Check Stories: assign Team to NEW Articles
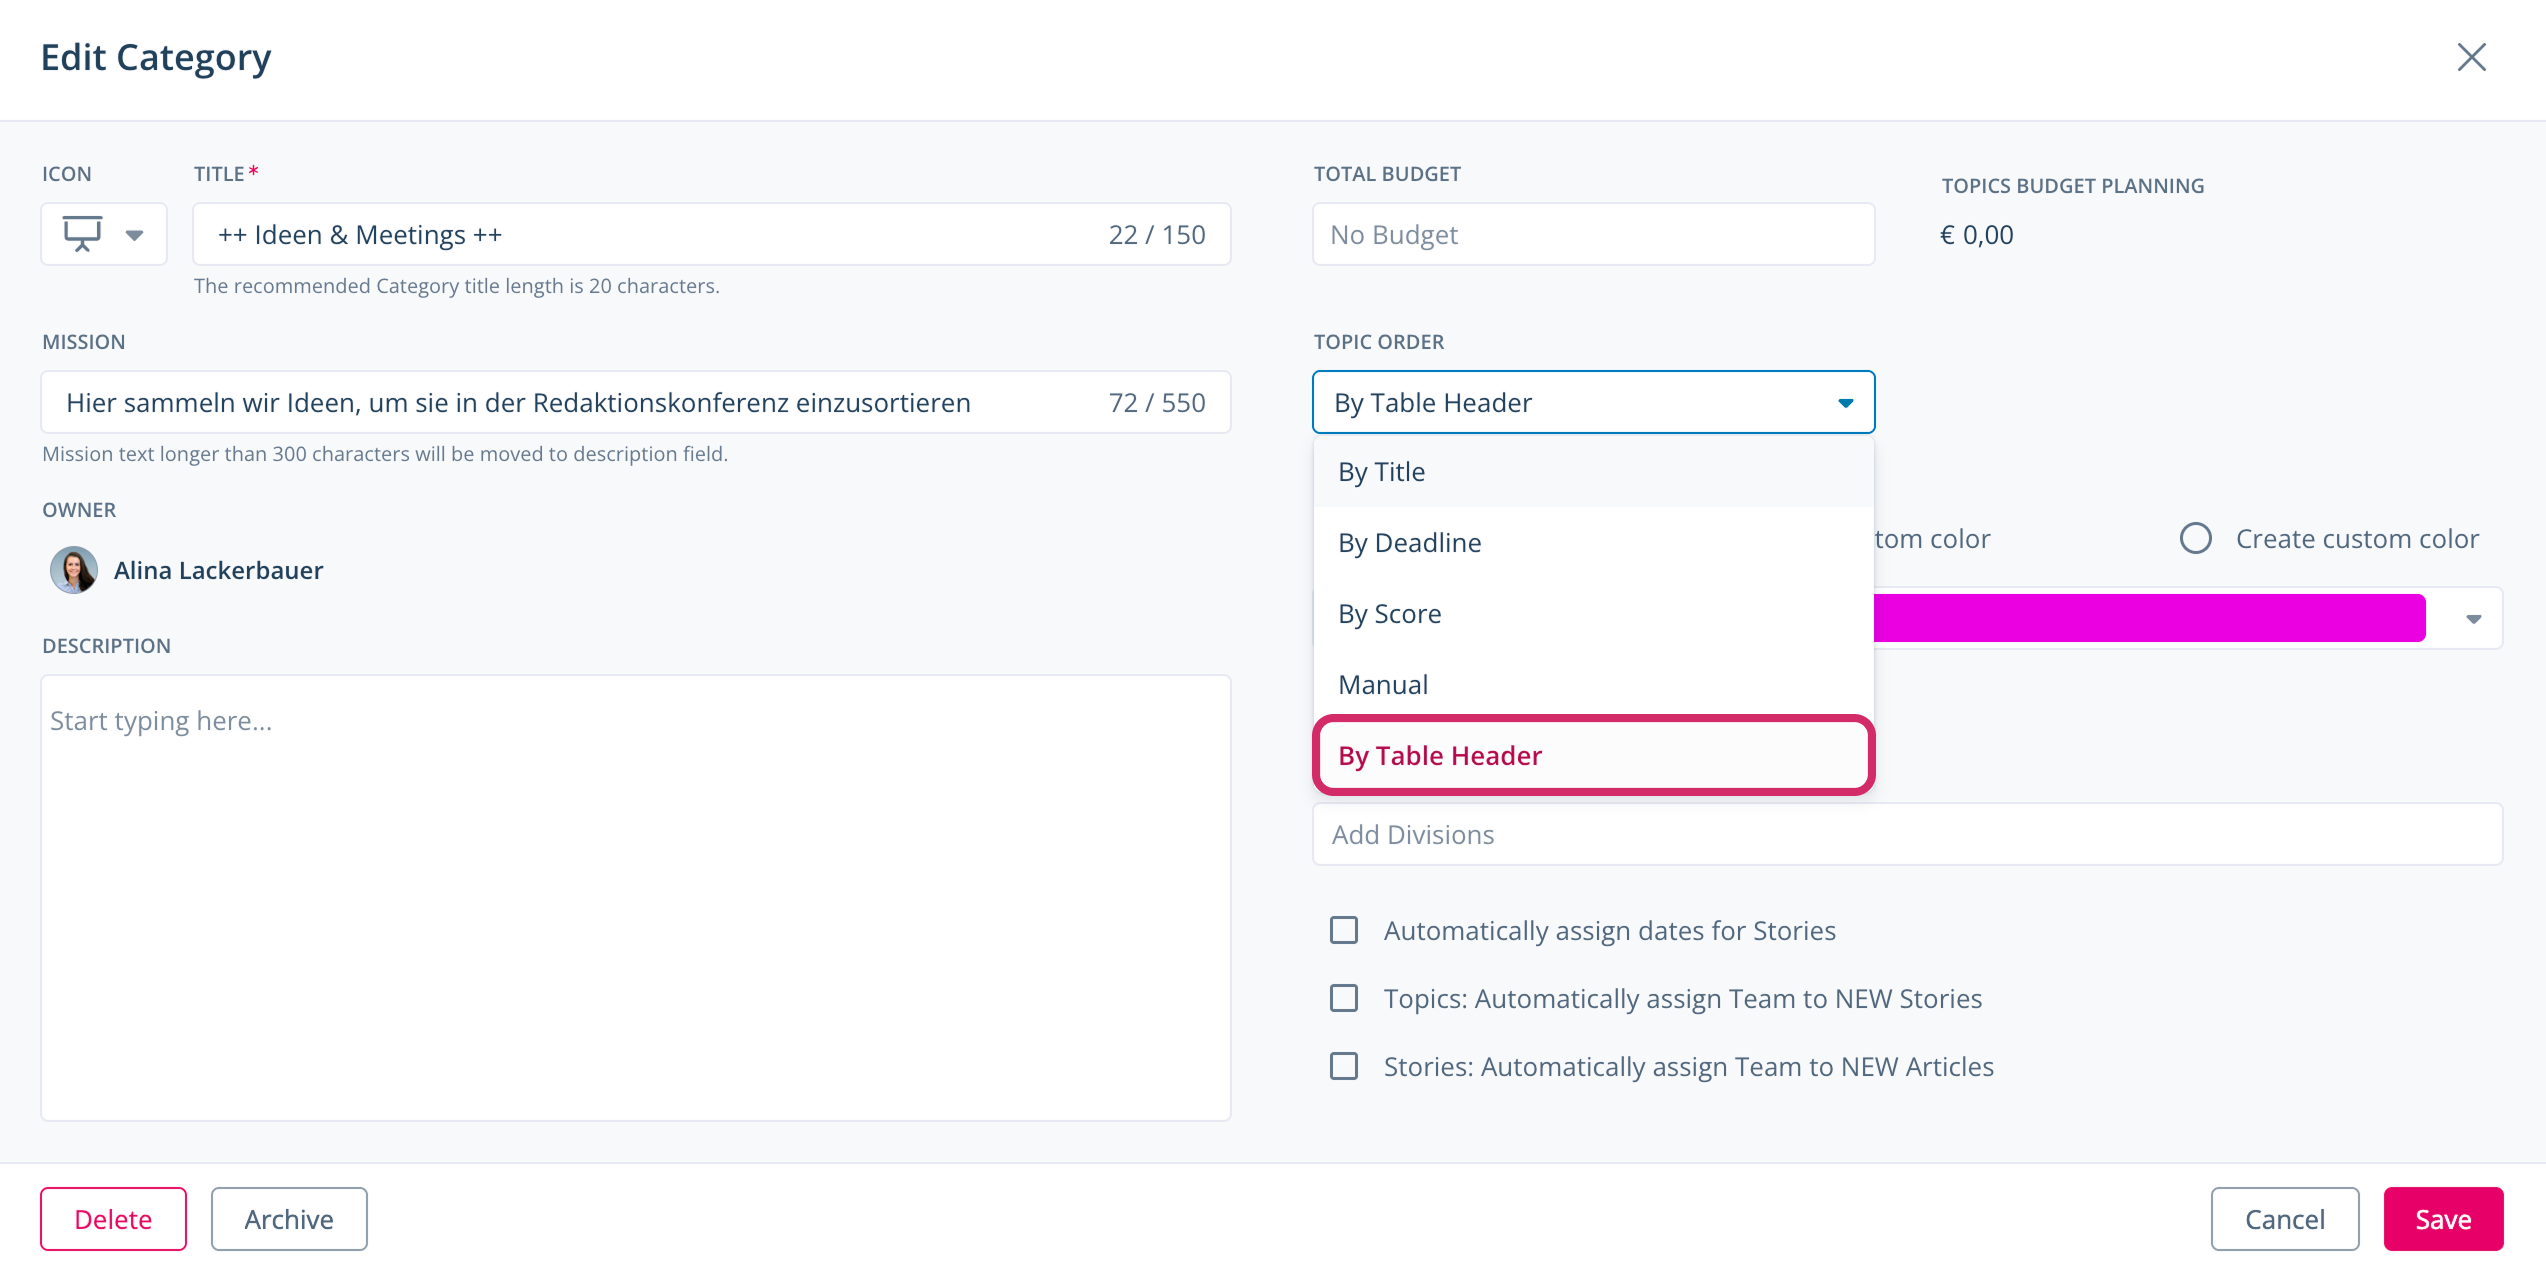Screen dimensions: 2546x1270 [x=1344, y=1066]
